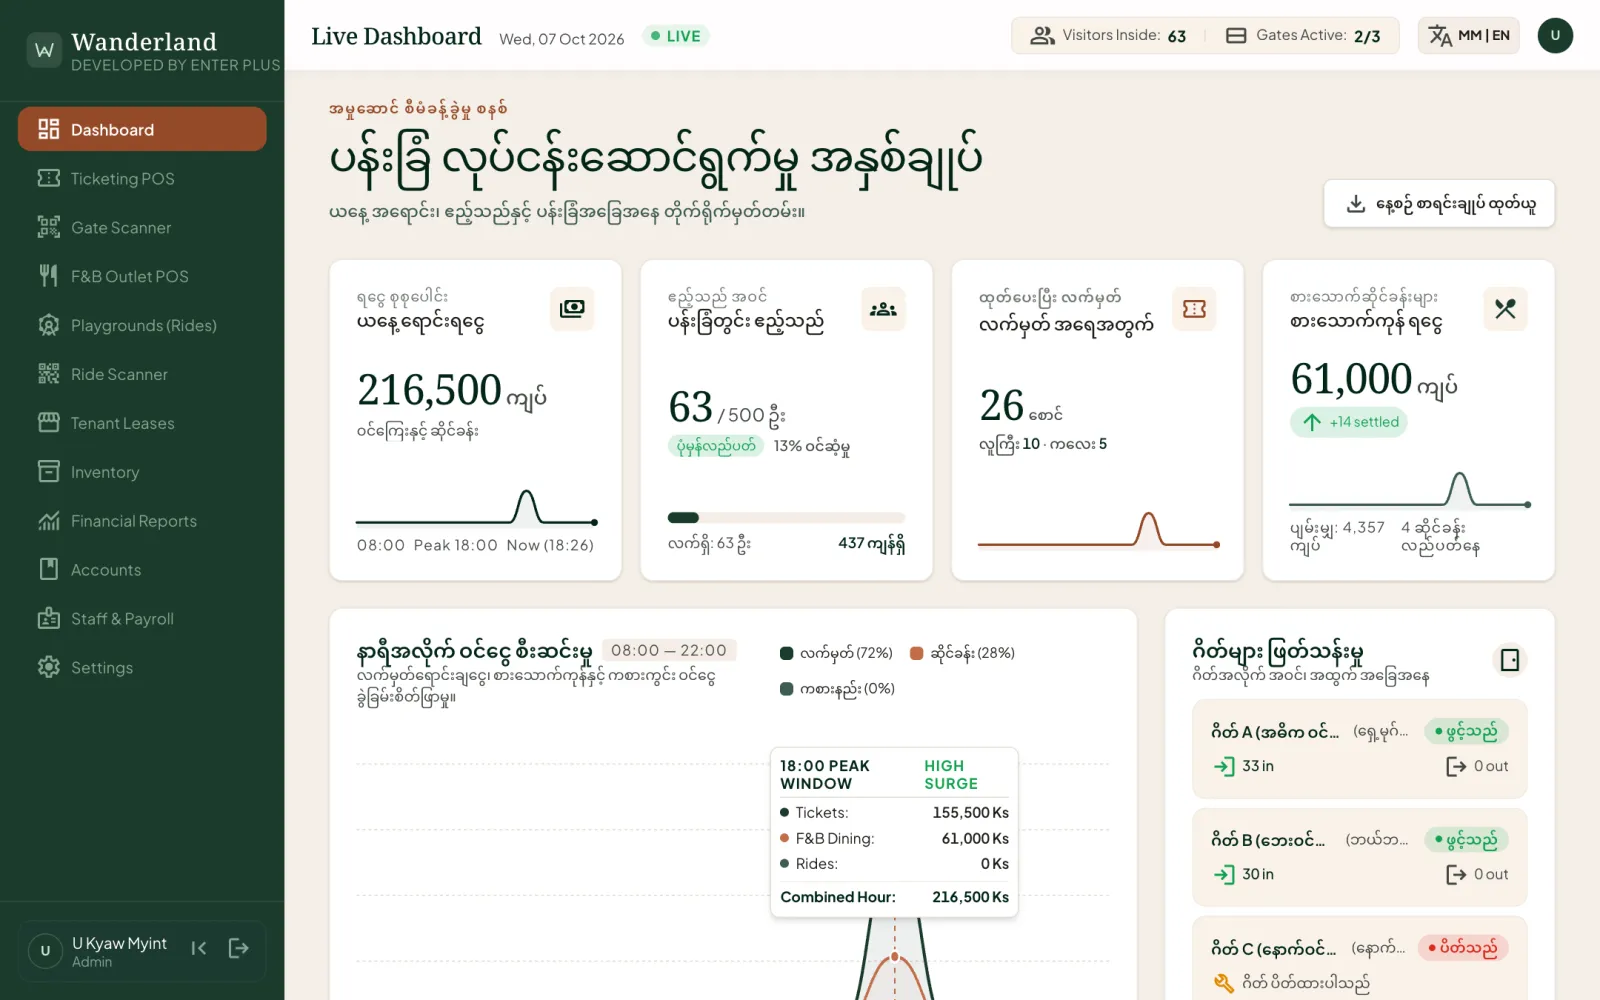Click Gate C closed status badge

[x=1463, y=948]
